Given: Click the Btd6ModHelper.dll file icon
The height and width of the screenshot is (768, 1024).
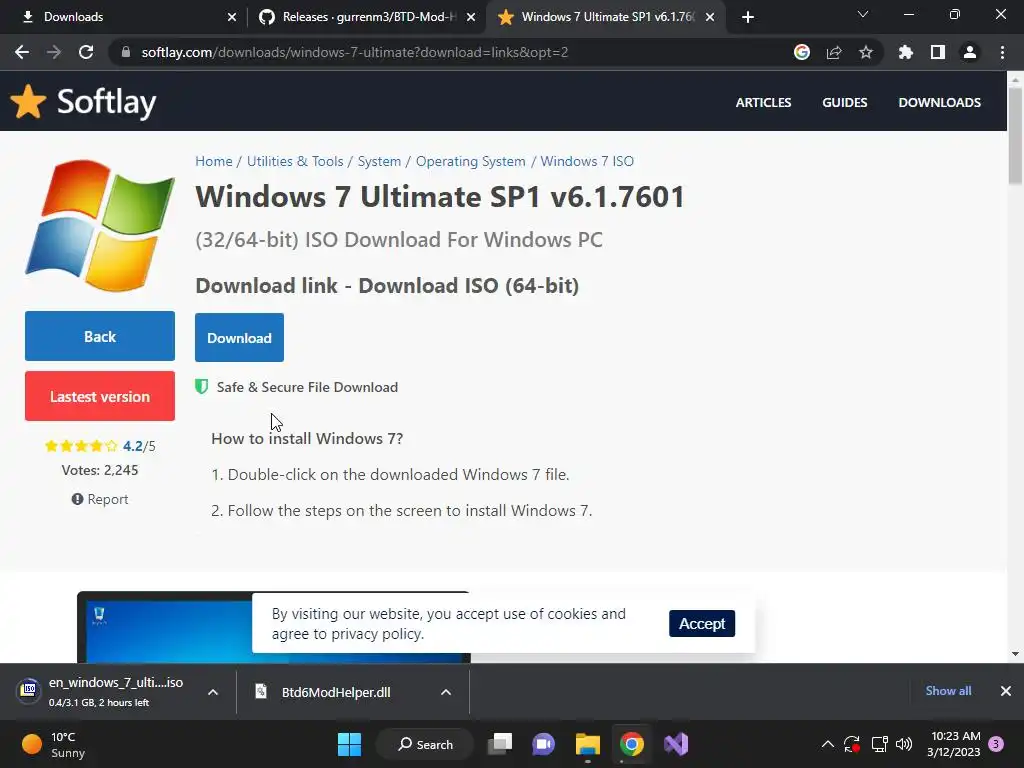Looking at the screenshot, I should coord(261,692).
